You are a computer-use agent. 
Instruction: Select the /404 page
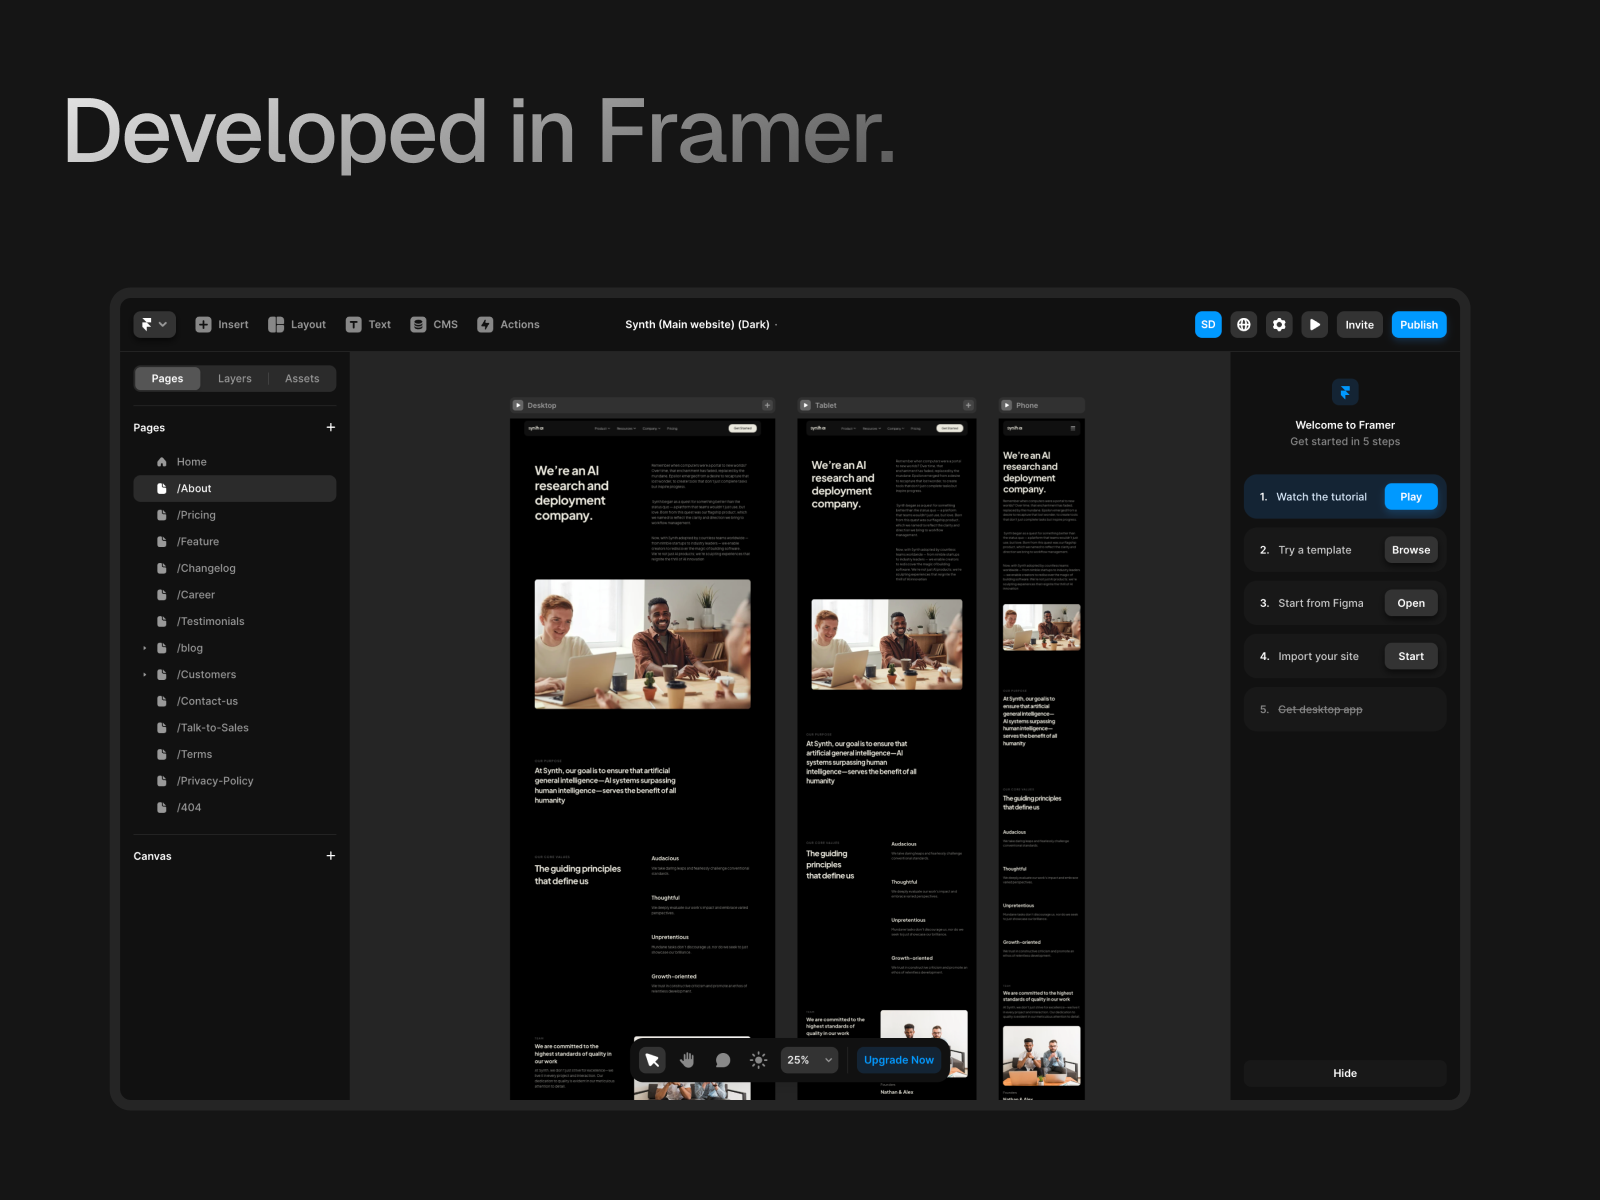(235, 807)
